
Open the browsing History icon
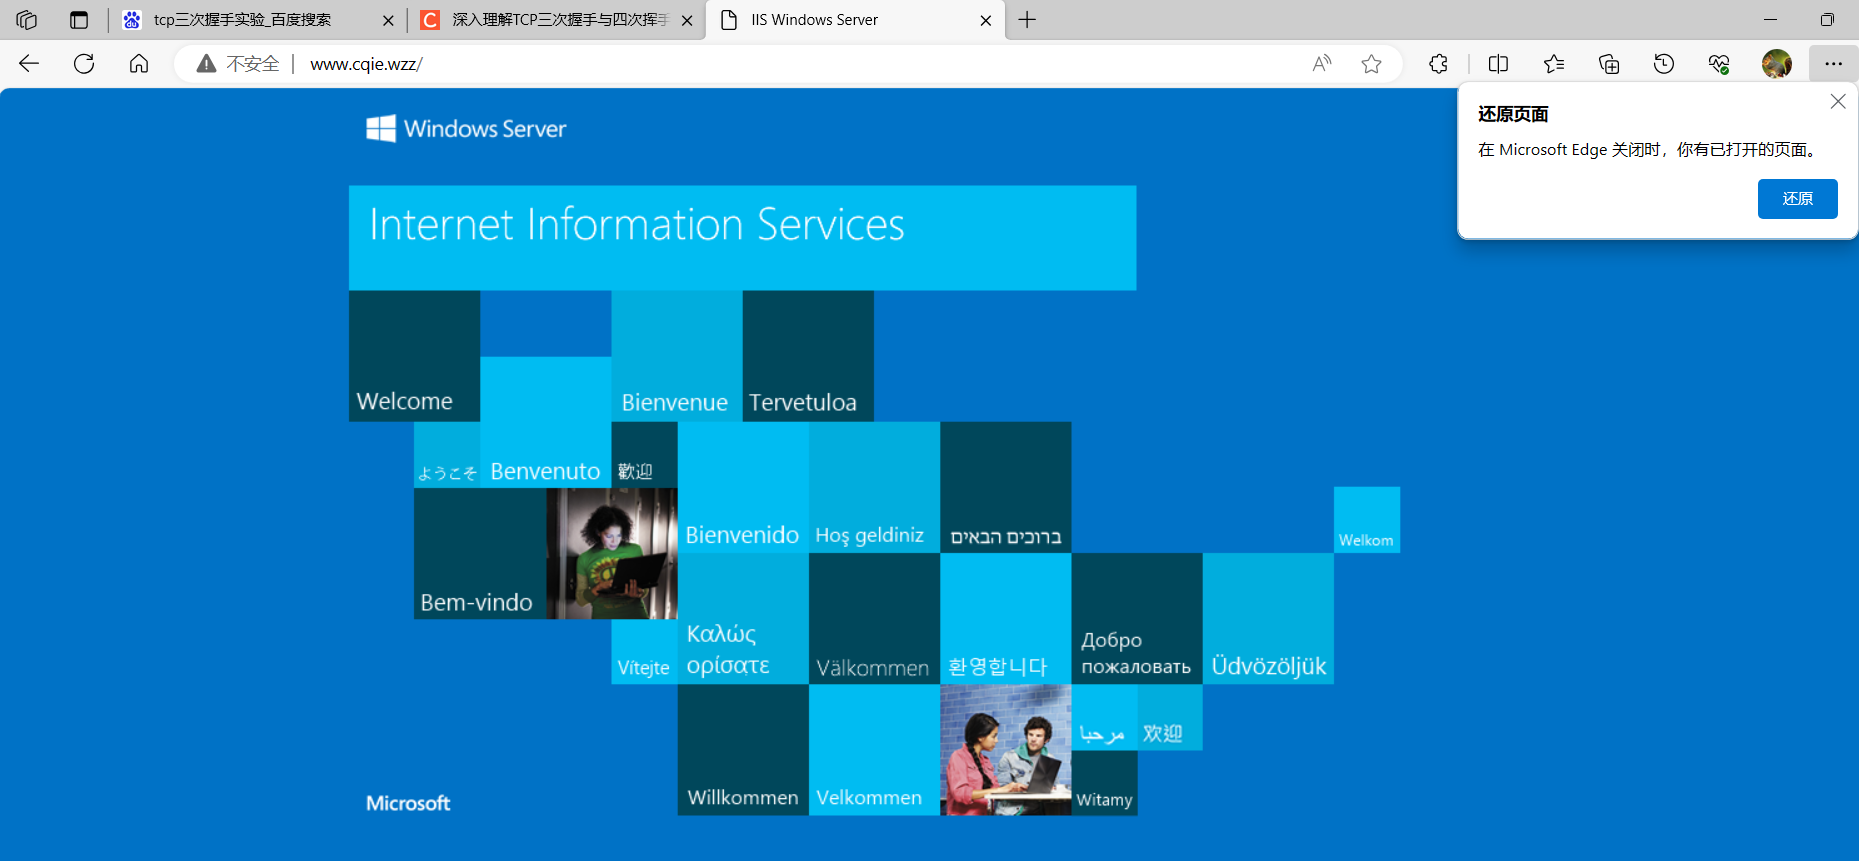pyautogui.click(x=1664, y=64)
